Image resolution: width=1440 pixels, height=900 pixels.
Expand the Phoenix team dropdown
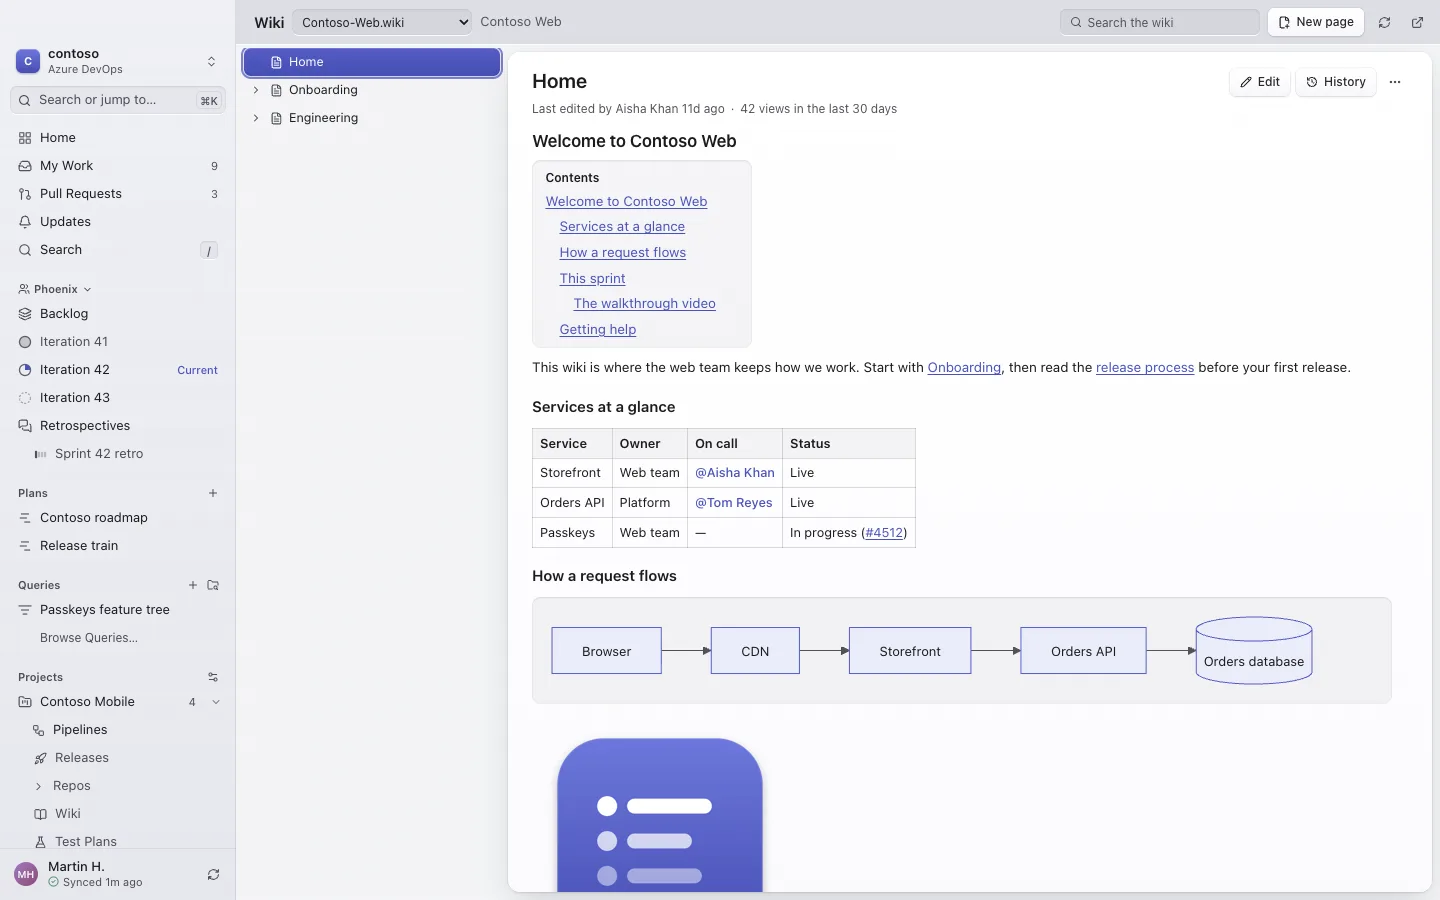[x=55, y=289]
